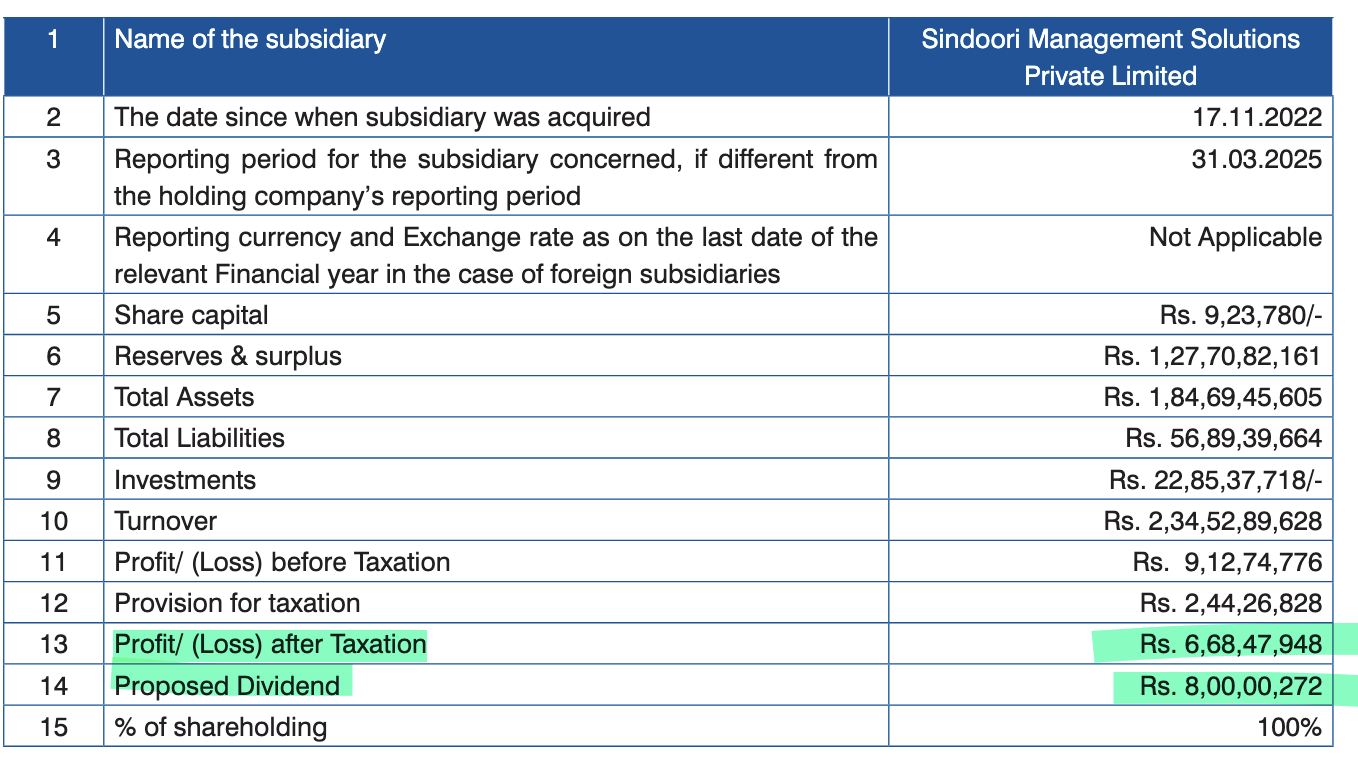This screenshot has height=764, width=1358.
Task: Click the 'Name of the subsidiary' header cell
Action: click(x=250, y=40)
